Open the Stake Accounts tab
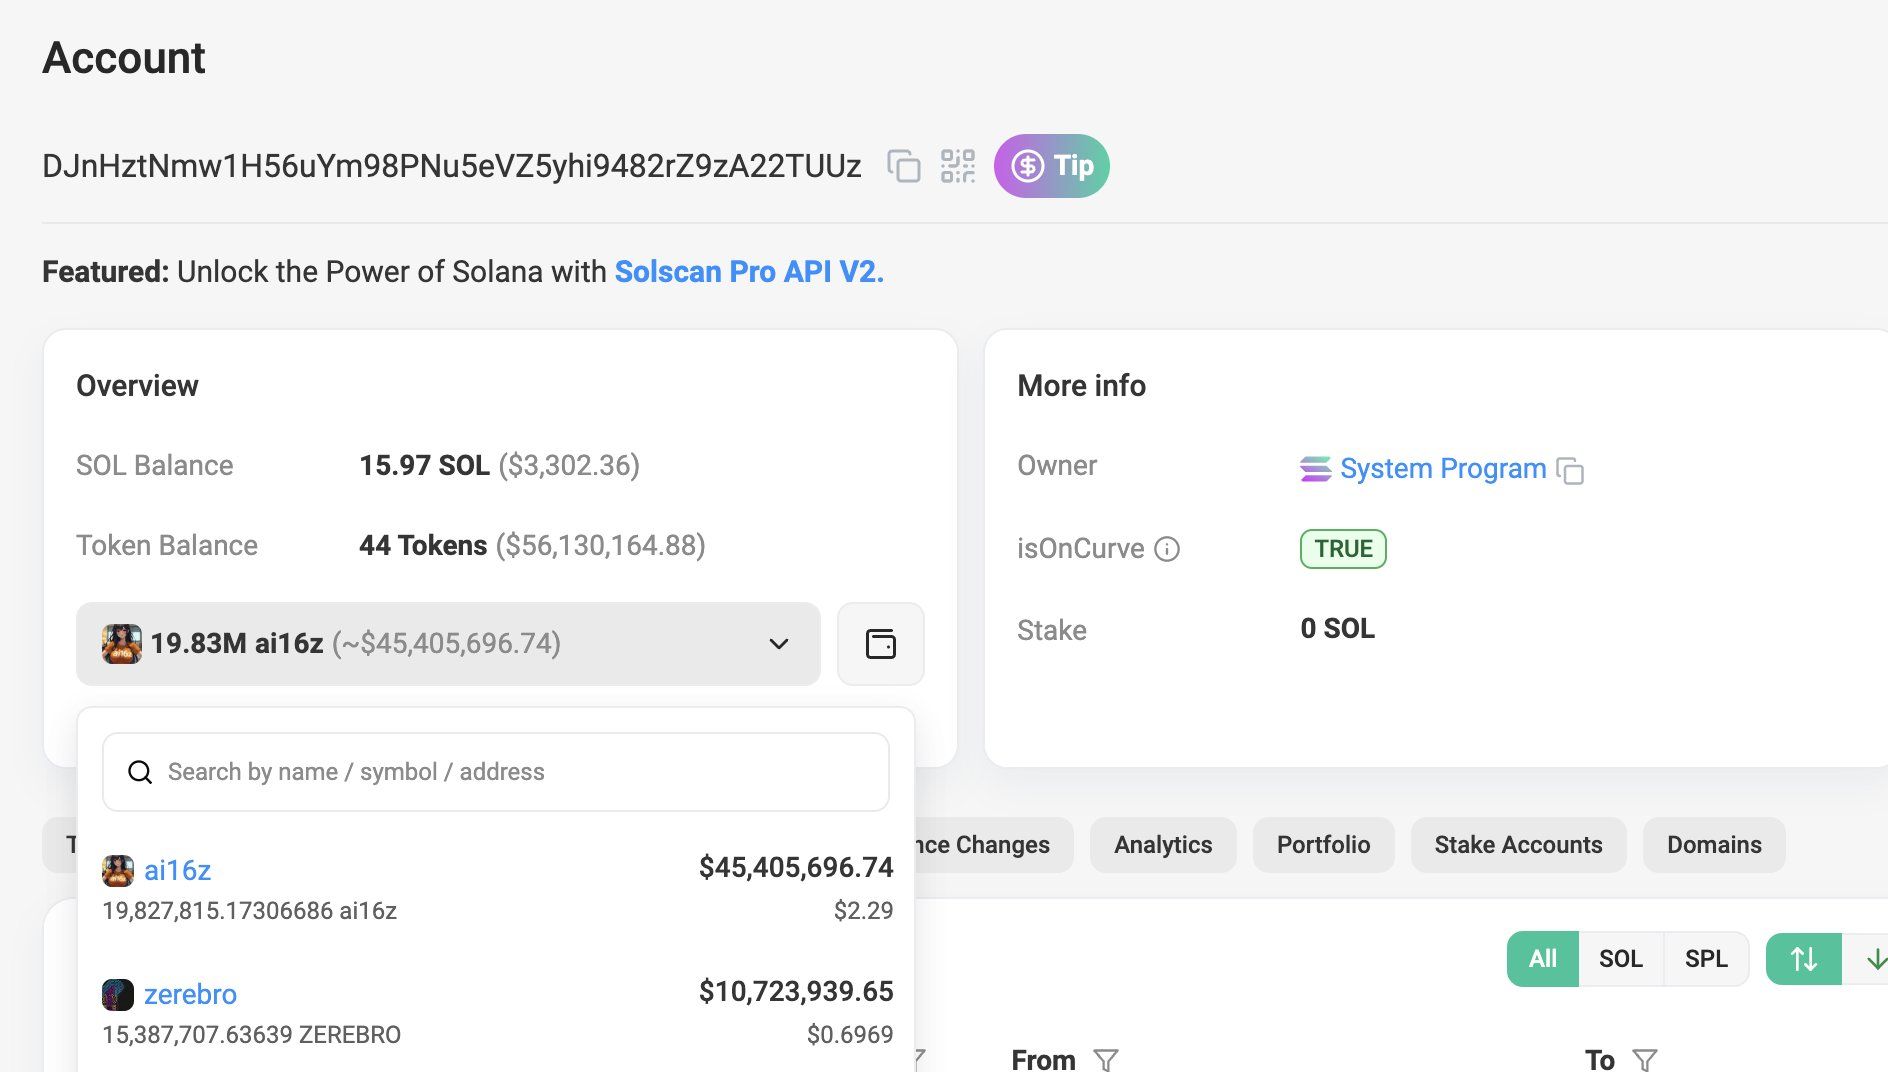Image resolution: width=1888 pixels, height=1072 pixels. 1518,845
